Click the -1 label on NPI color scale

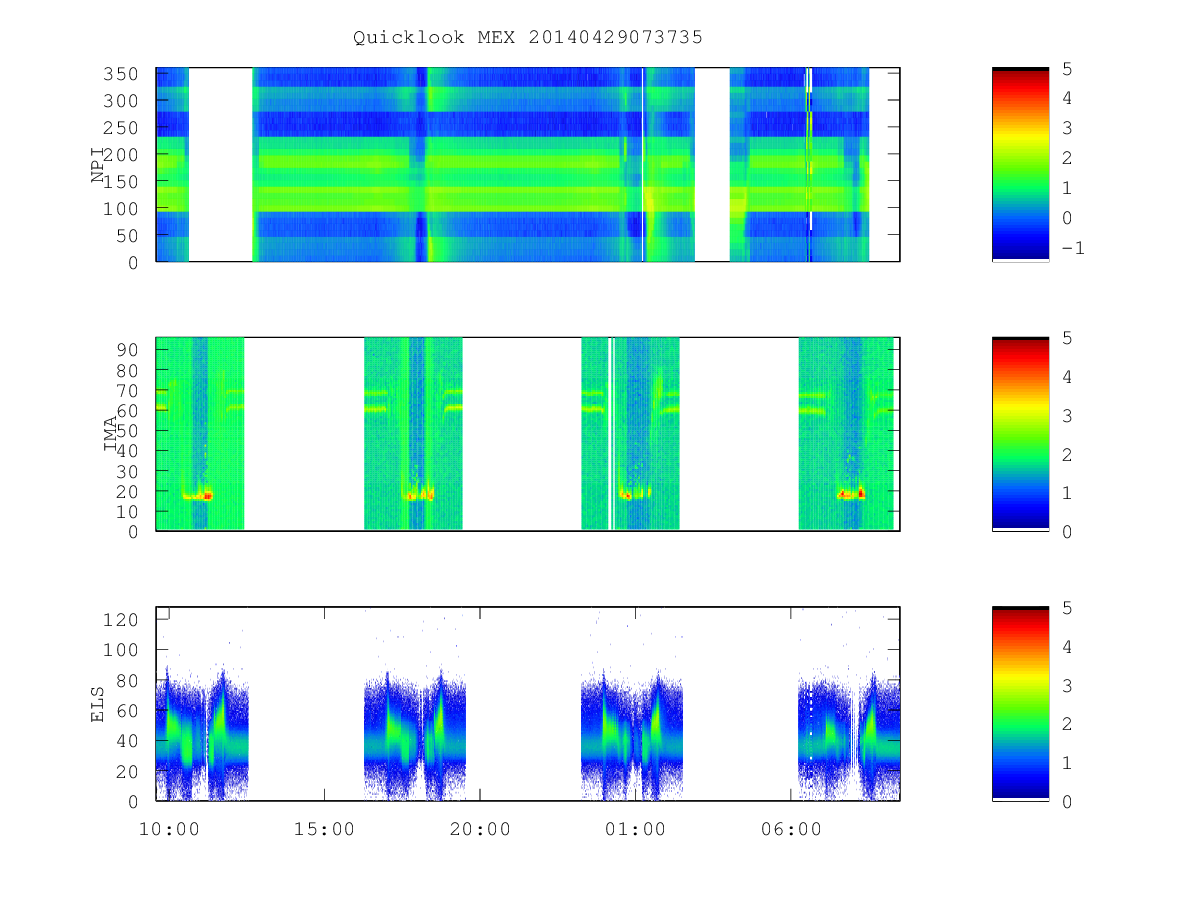coord(1072,248)
